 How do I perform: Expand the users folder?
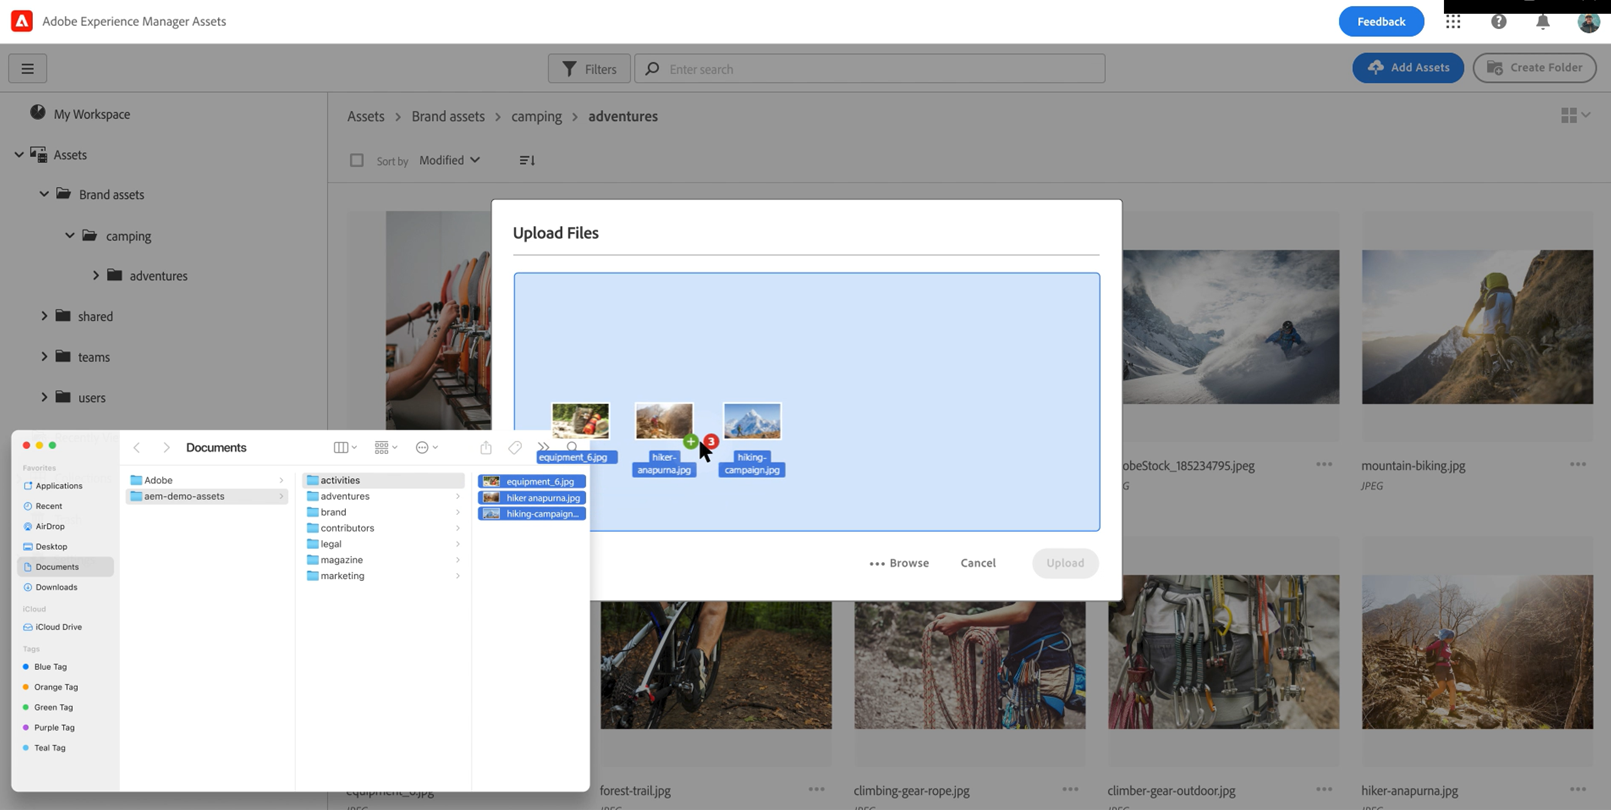[44, 397]
